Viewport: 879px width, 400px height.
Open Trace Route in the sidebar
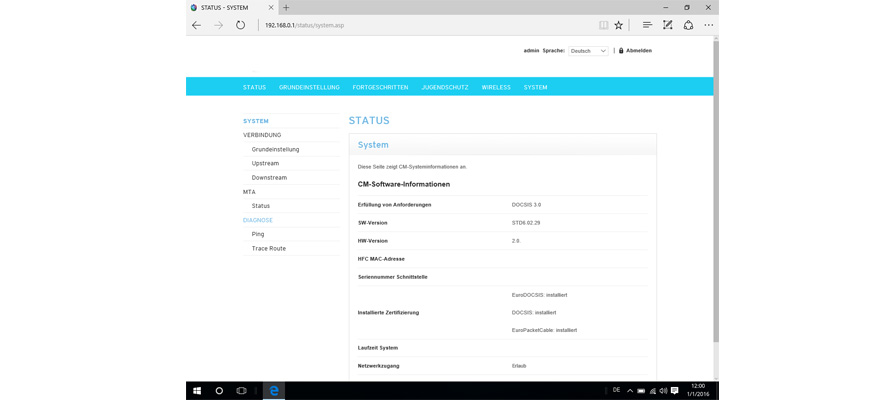click(268, 248)
